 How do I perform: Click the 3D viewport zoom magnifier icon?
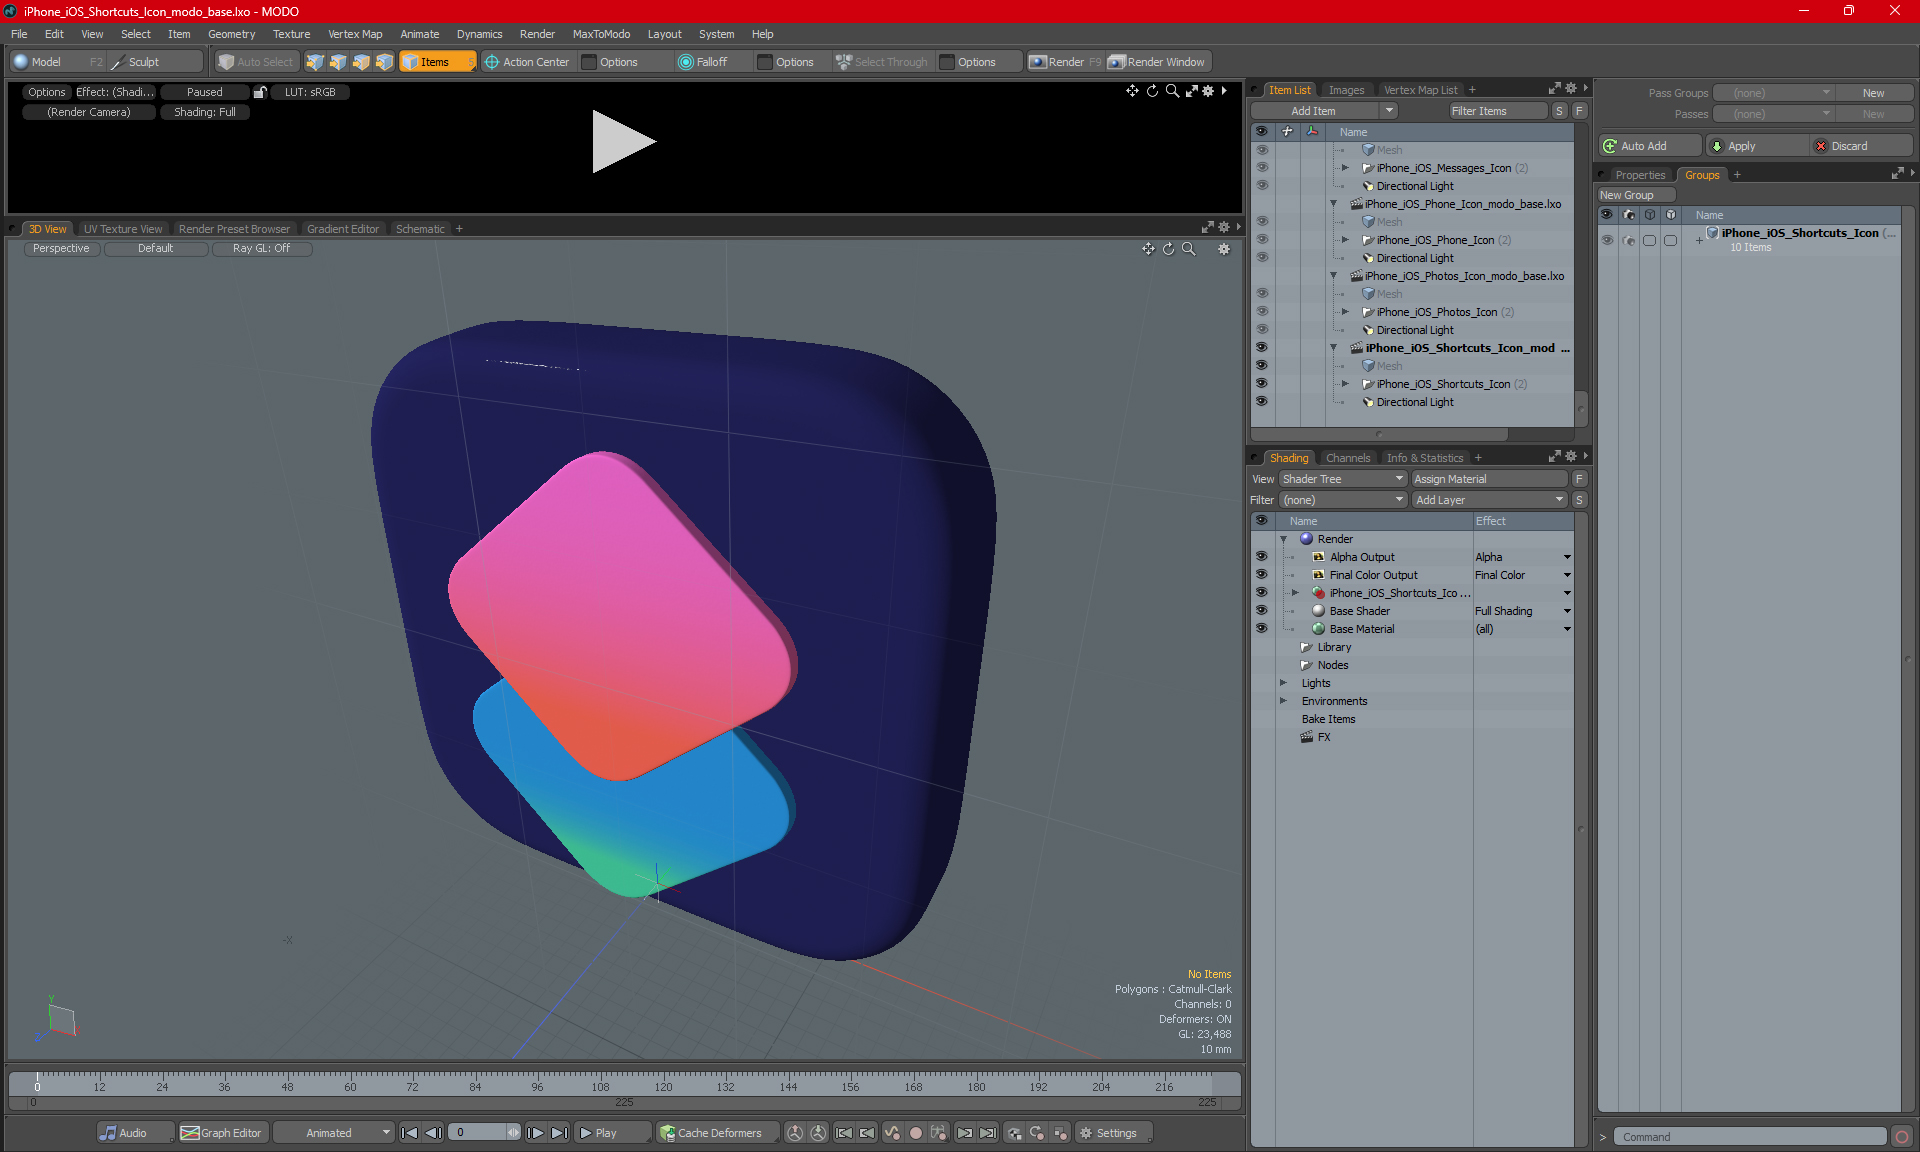click(x=1188, y=249)
